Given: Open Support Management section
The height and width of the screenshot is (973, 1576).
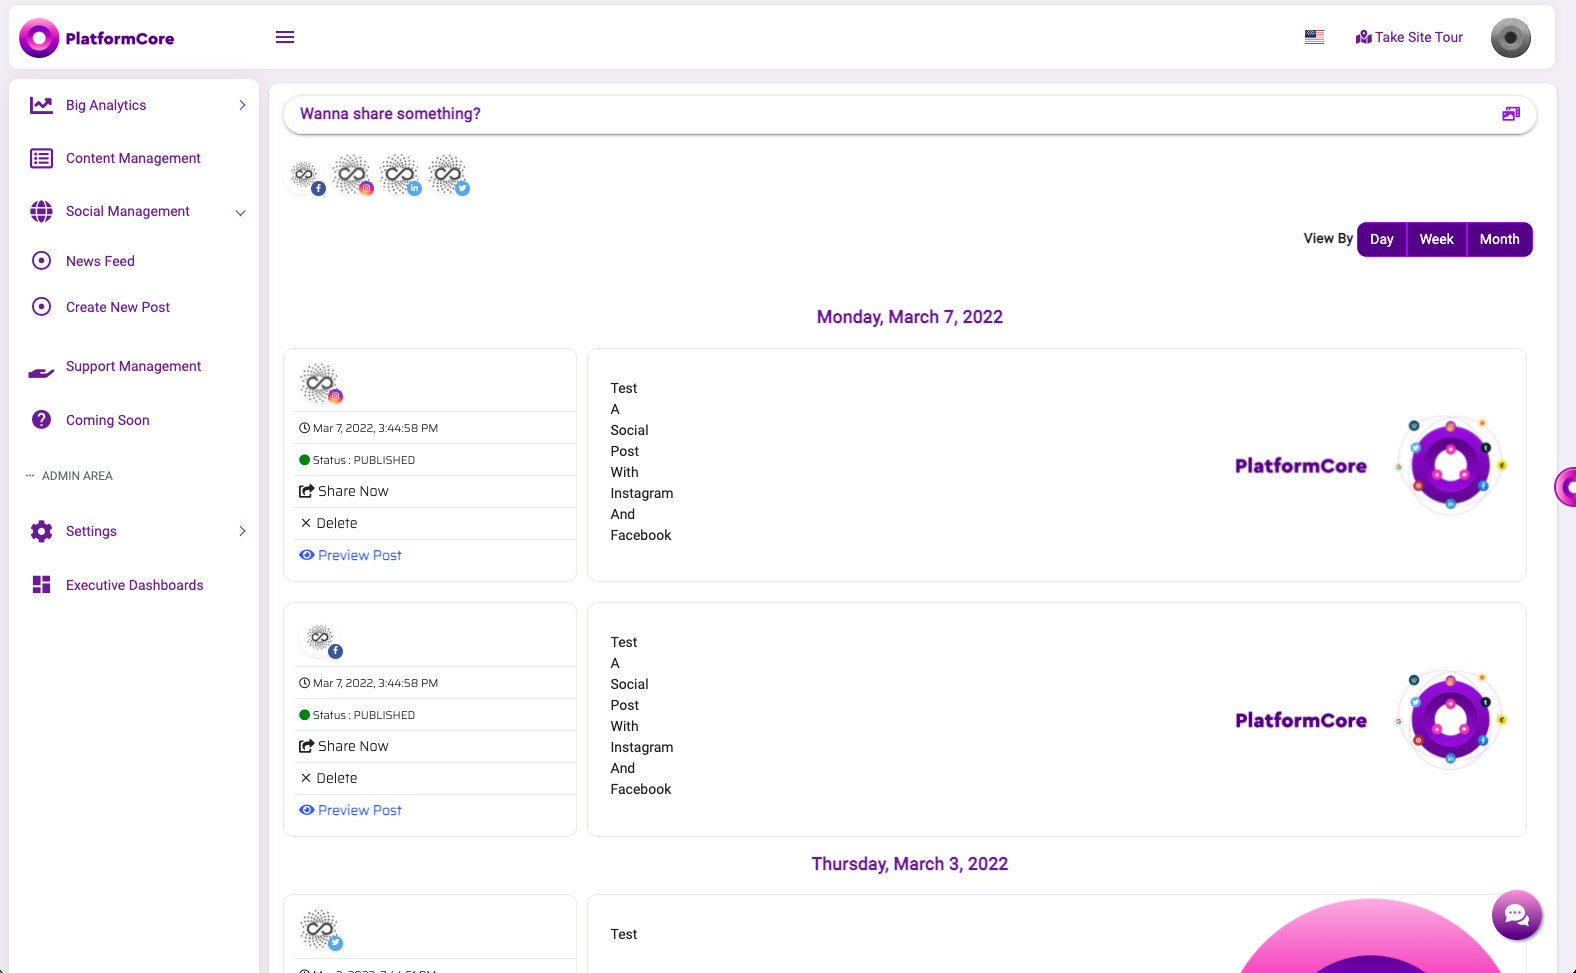Looking at the screenshot, I should [134, 367].
